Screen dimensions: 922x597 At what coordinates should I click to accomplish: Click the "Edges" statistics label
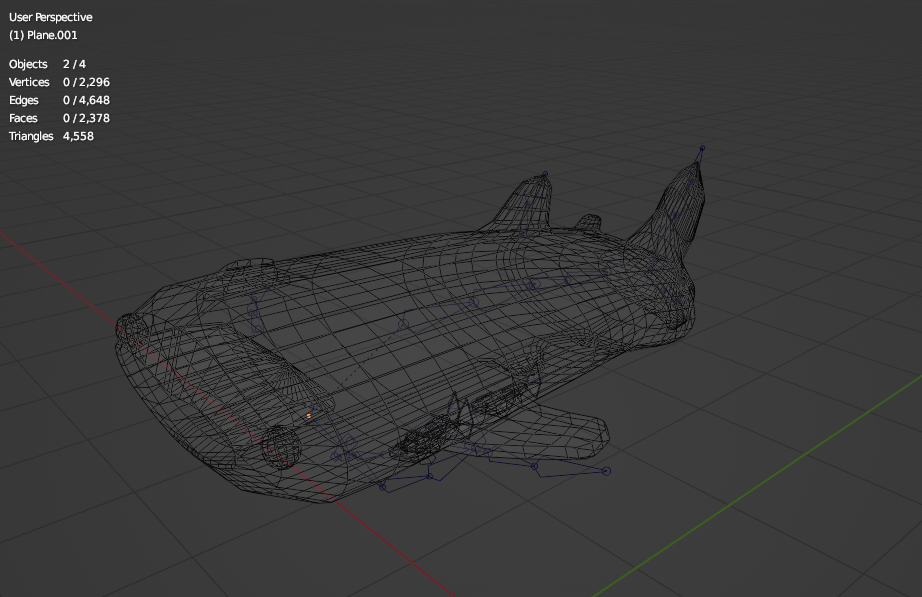[x=24, y=101]
